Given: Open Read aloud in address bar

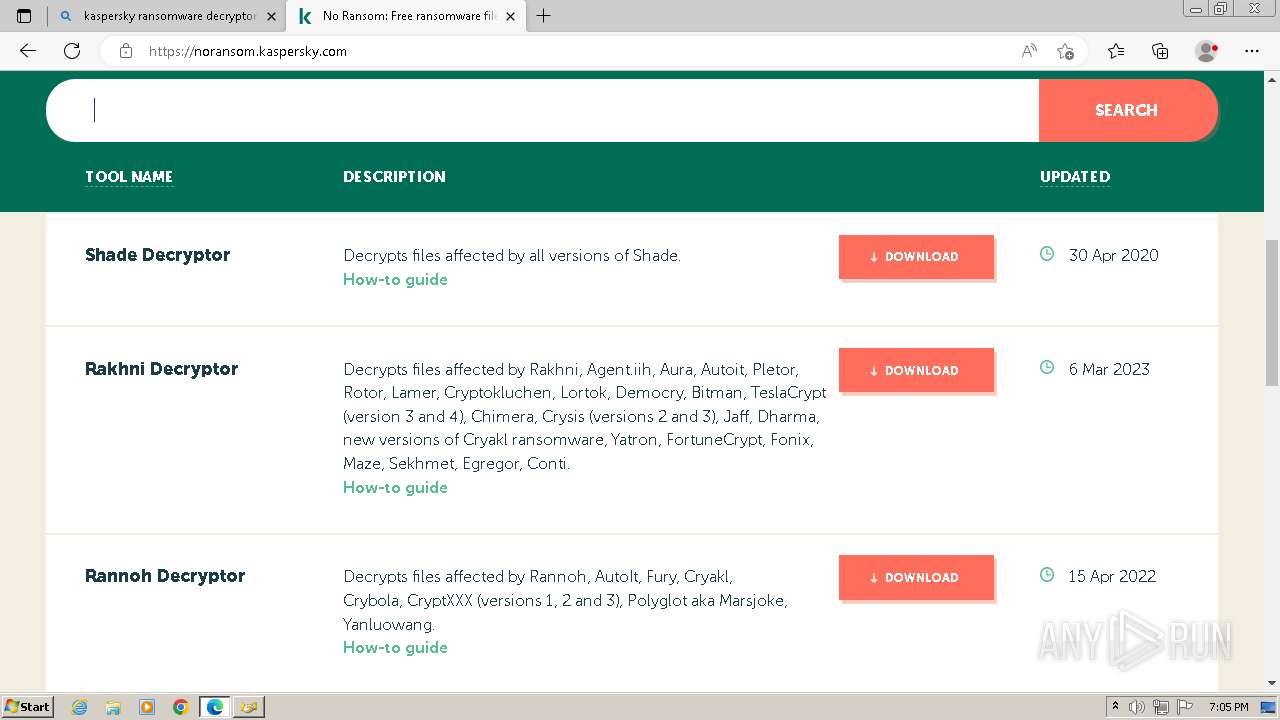Looking at the screenshot, I should coord(1029,51).
